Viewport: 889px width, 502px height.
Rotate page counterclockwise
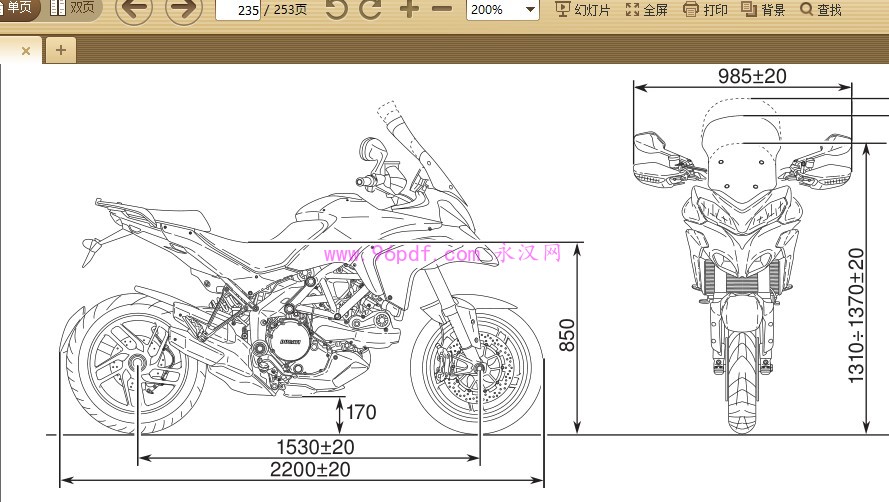pos(336,9)
